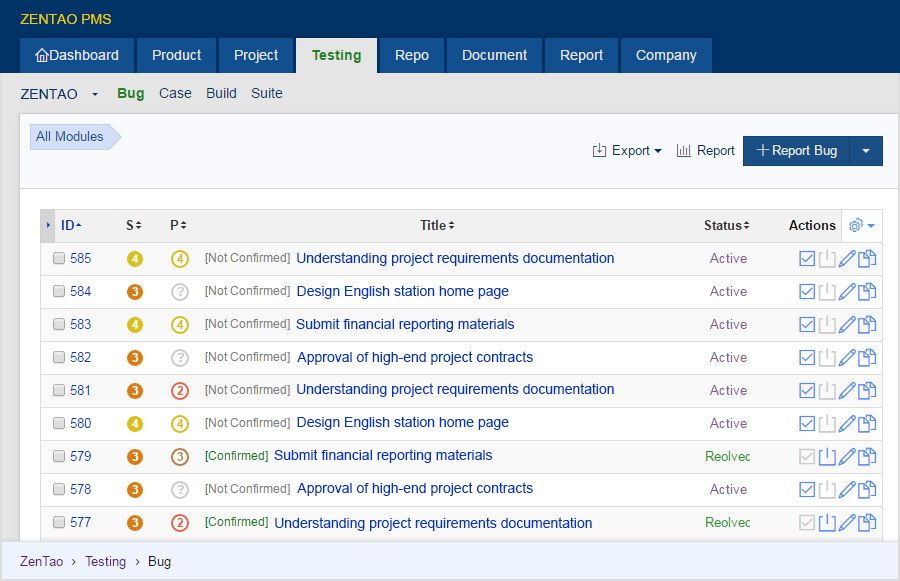Select checkbox for bug 578
The image size is (900, 581).
point(59,489)
